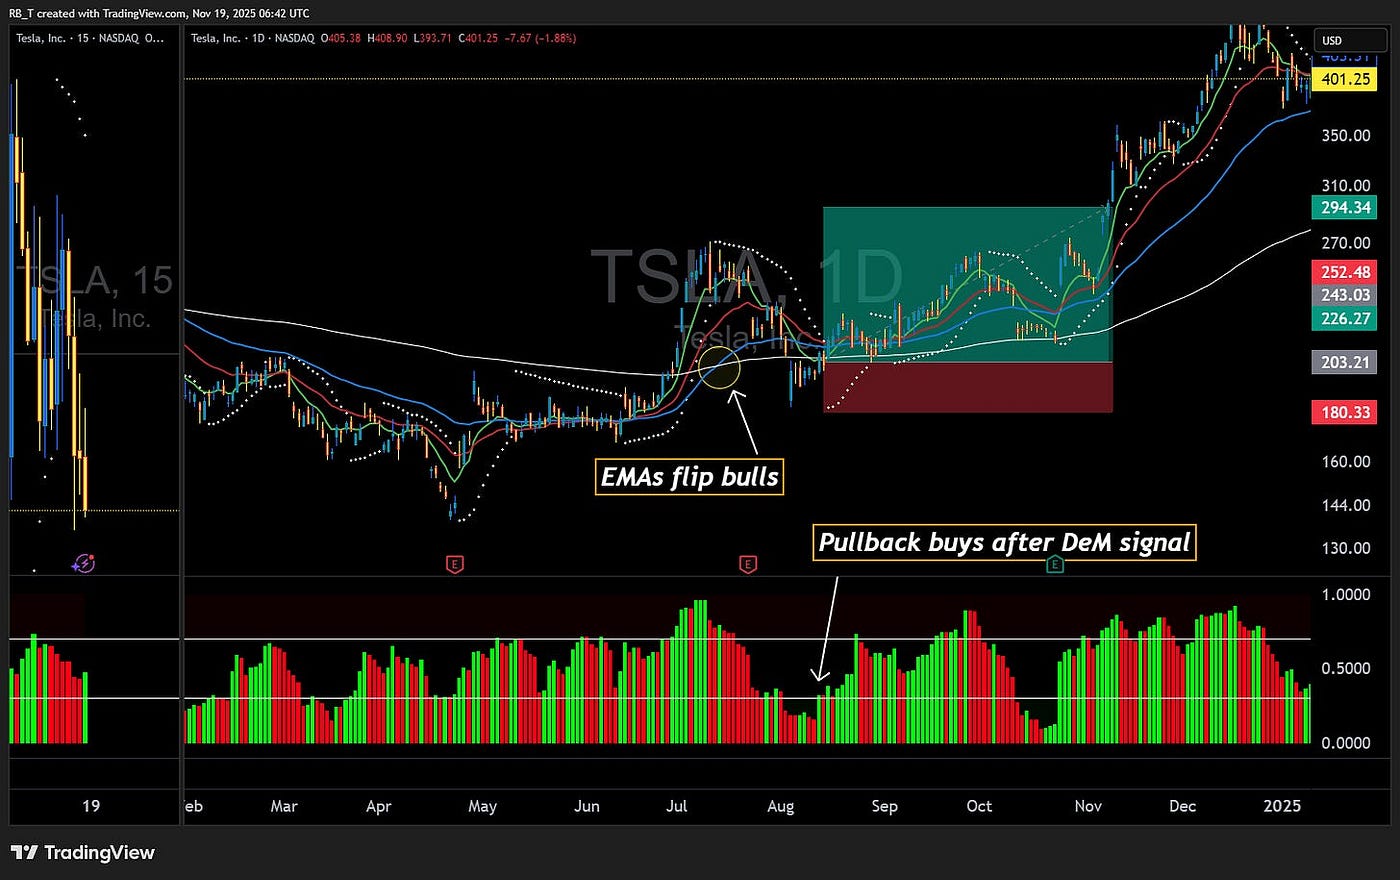Open the purple AI sparkle icon with red notification
Image resolution: width=1400 pixels, height=880 pixels.
click(85, 563)
